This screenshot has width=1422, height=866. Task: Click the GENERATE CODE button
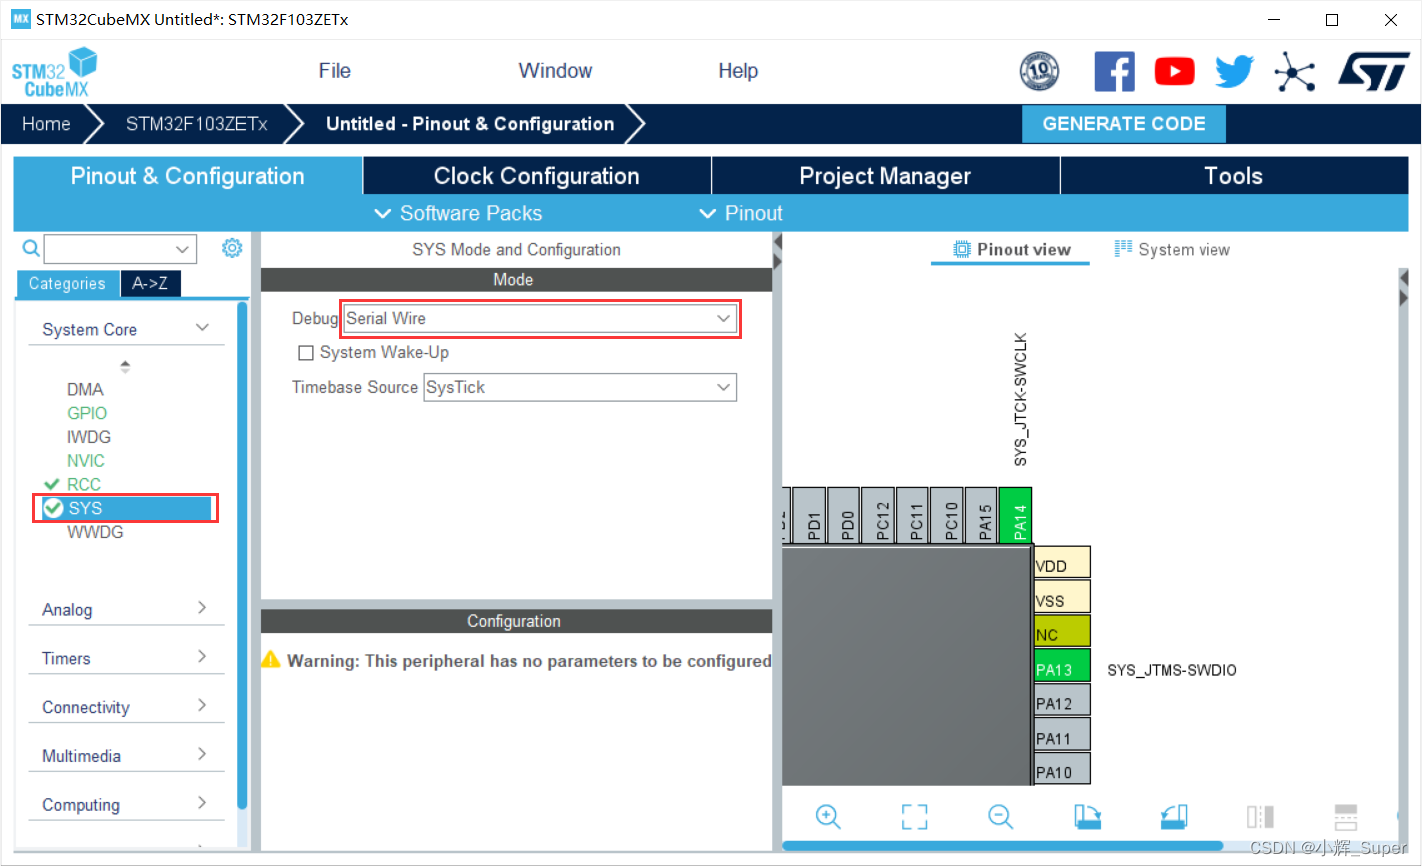point(1124,124)
